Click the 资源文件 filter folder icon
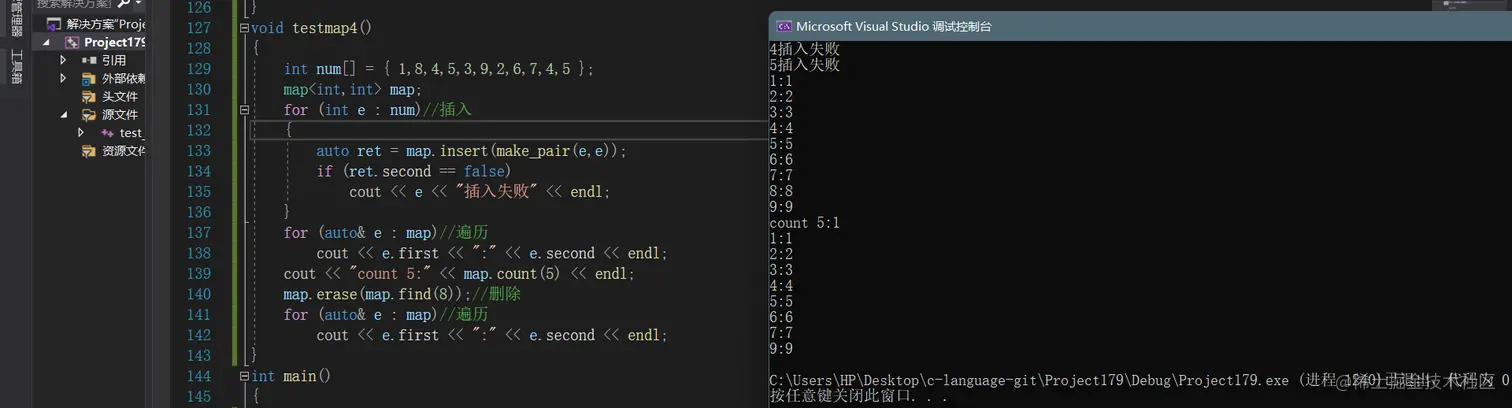 pos(89,151)
